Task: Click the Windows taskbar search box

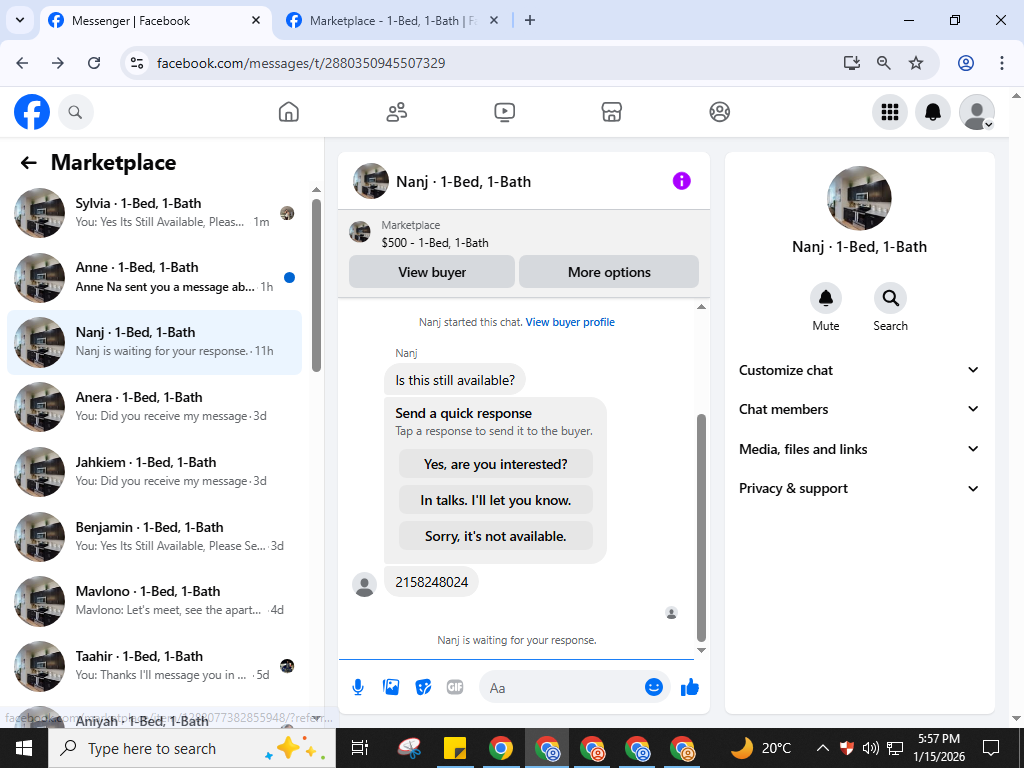Action: (192, 748)
